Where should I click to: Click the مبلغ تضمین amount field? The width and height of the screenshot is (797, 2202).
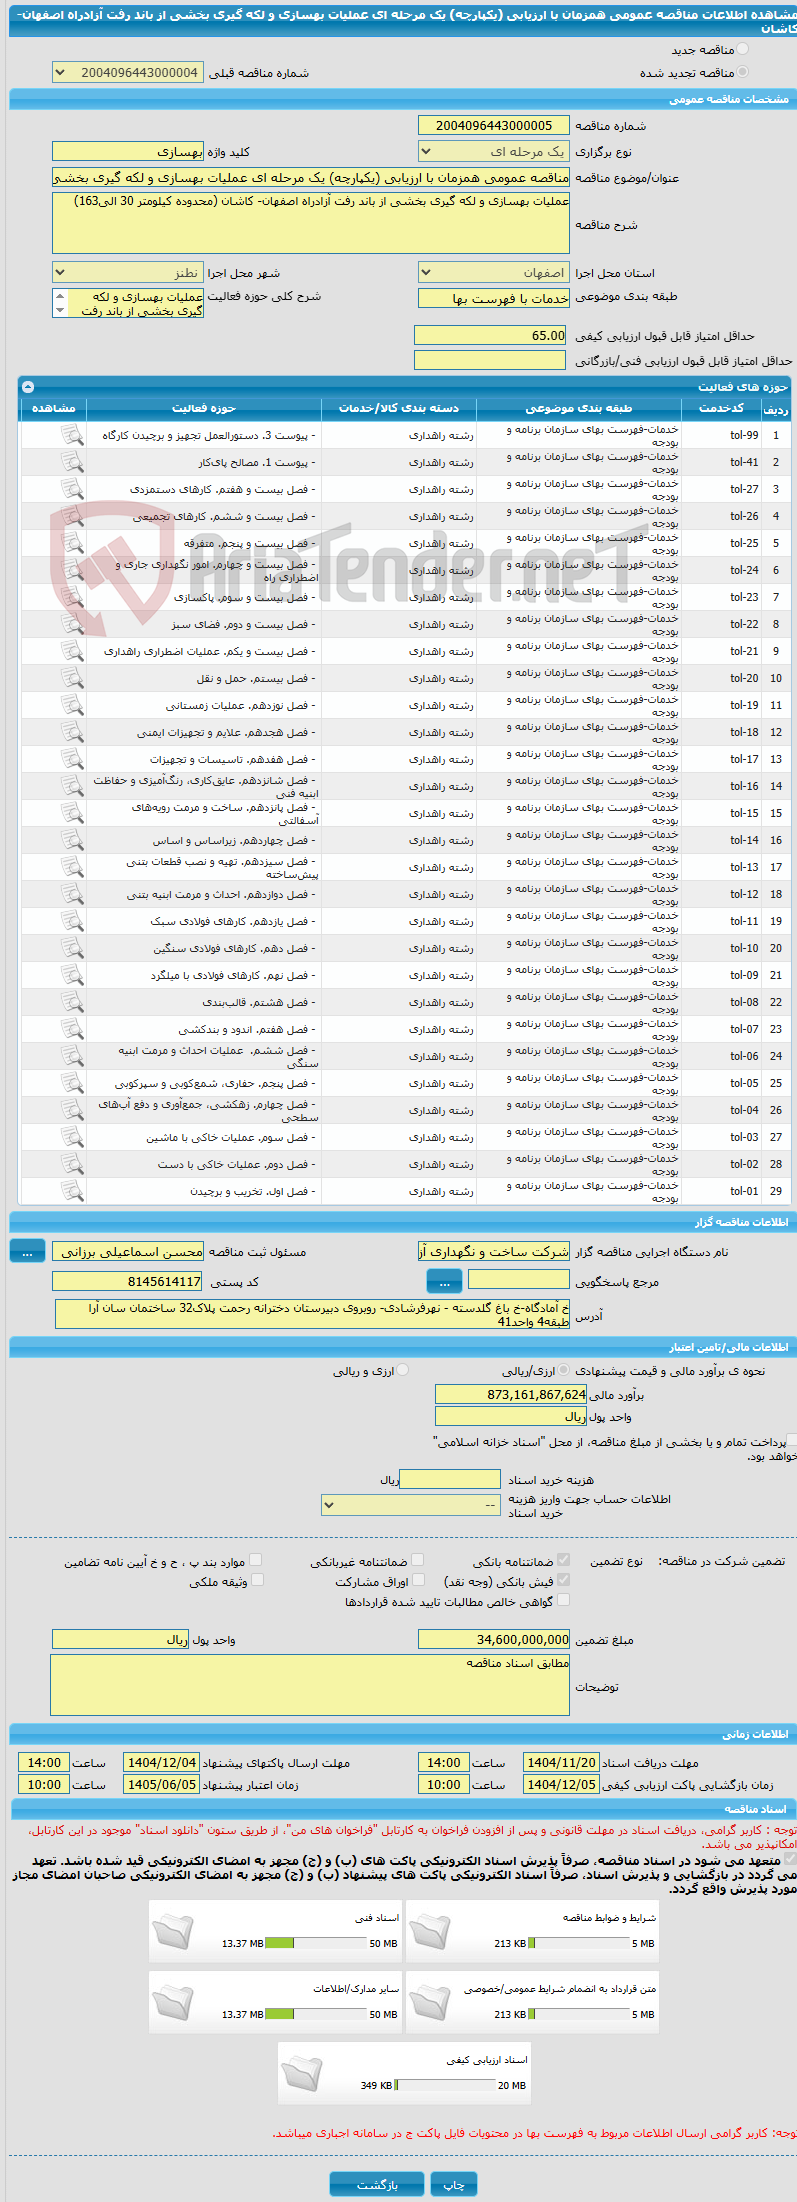[x=494, y=1639]
